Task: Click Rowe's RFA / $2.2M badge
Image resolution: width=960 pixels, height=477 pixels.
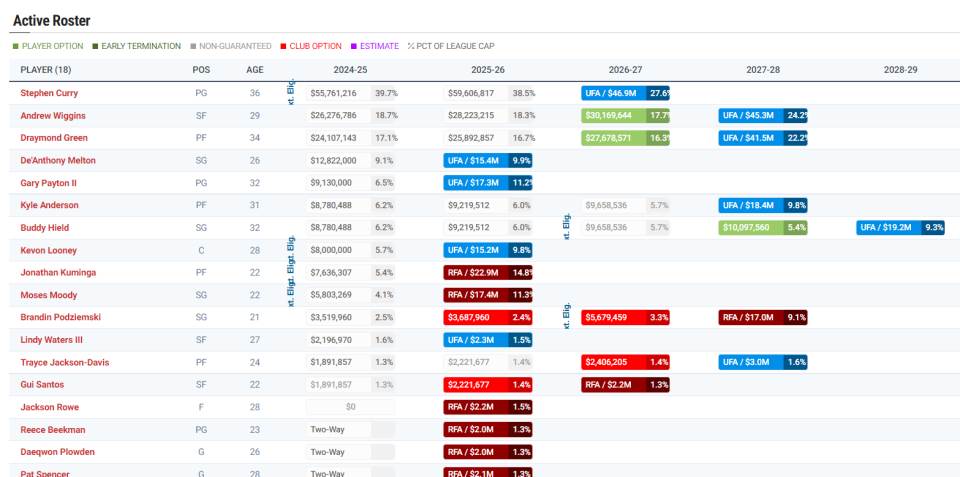Action: [x=488, y=407]
